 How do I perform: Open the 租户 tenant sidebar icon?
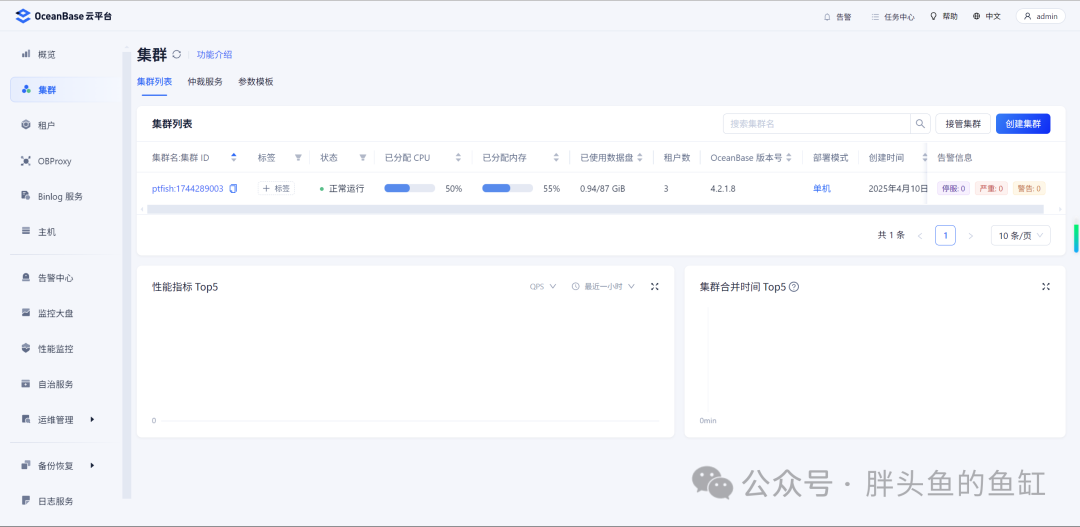tap(26, 125)
